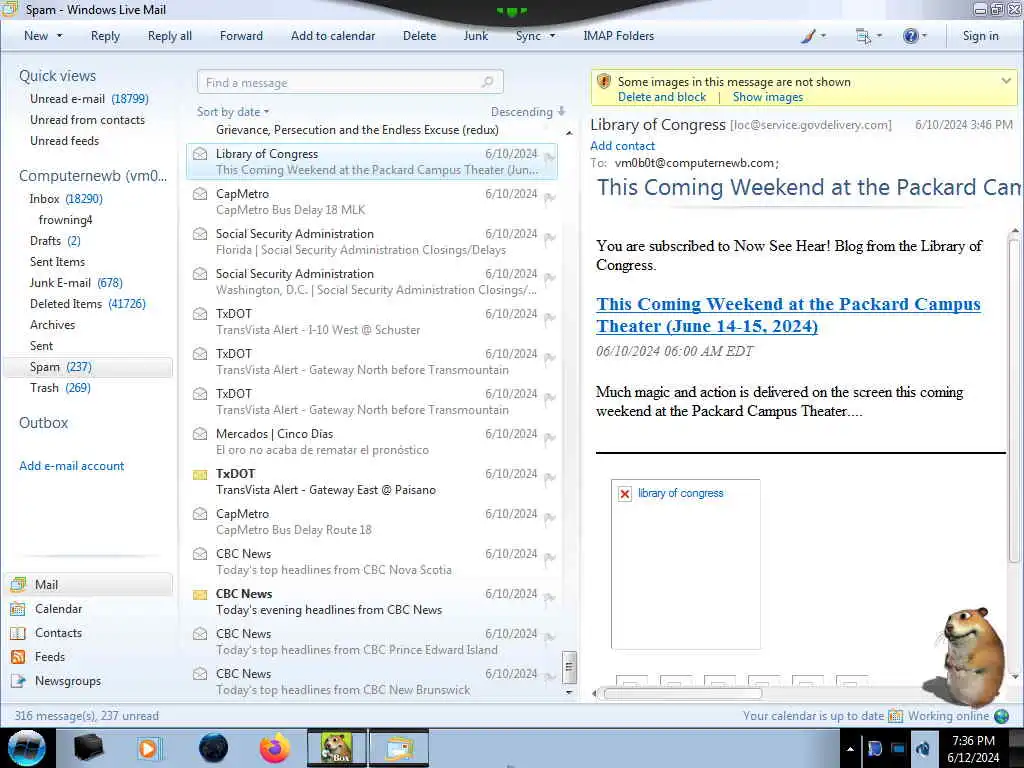Click the Working online globe icon

(1001, 716)
